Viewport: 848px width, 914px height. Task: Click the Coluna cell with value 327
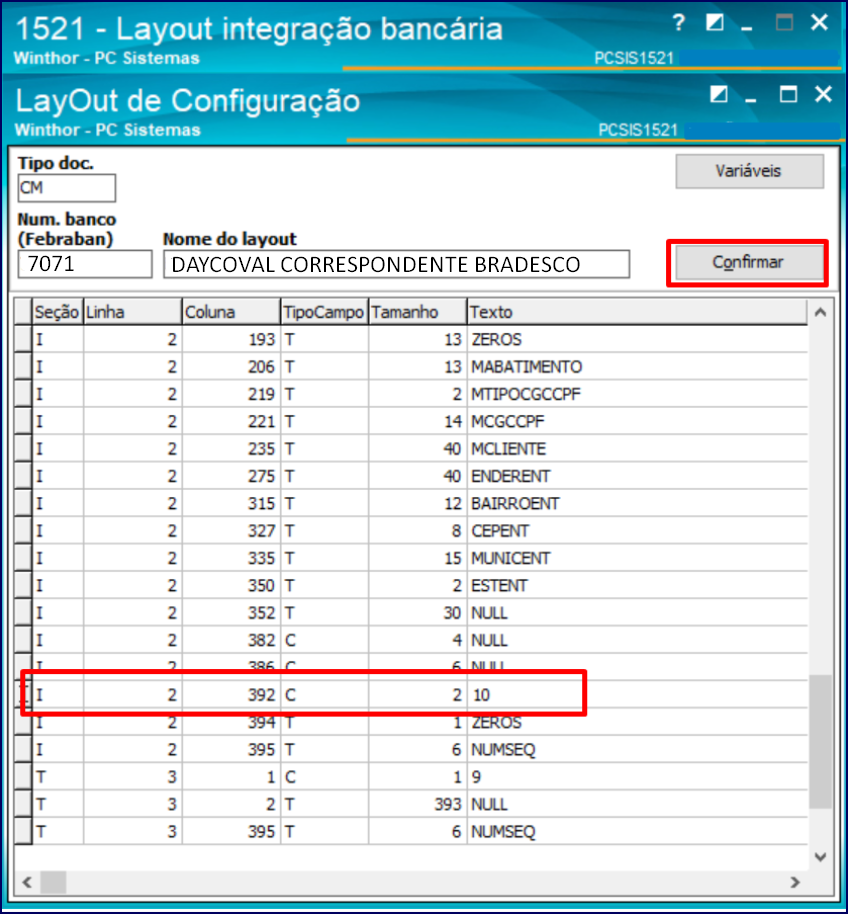coord(231,531)
